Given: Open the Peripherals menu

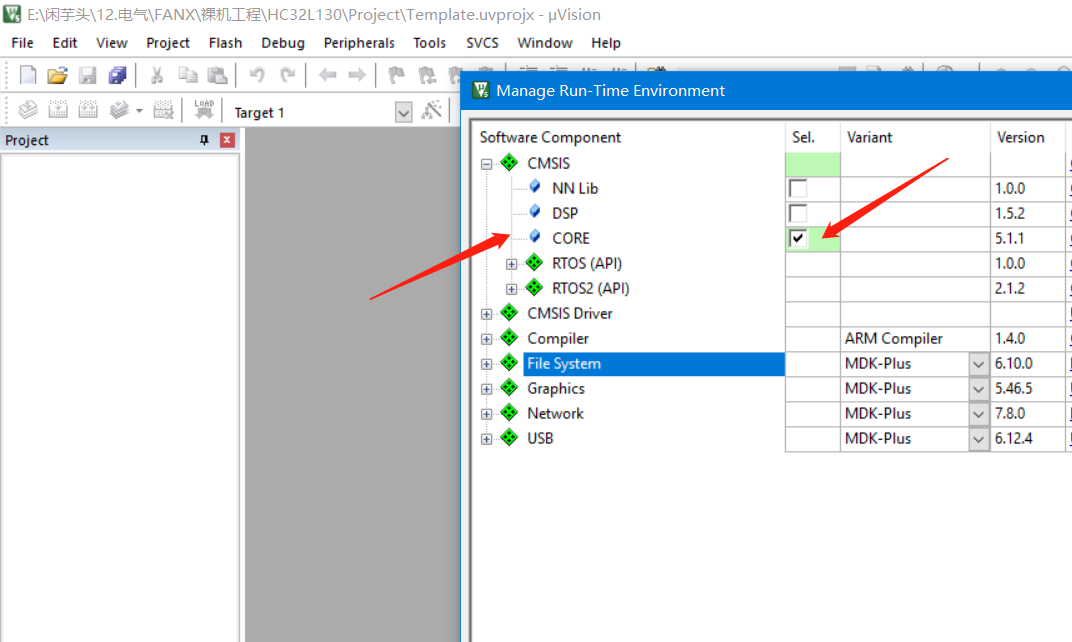Looking at the screenshot, I should pos(359,42).
